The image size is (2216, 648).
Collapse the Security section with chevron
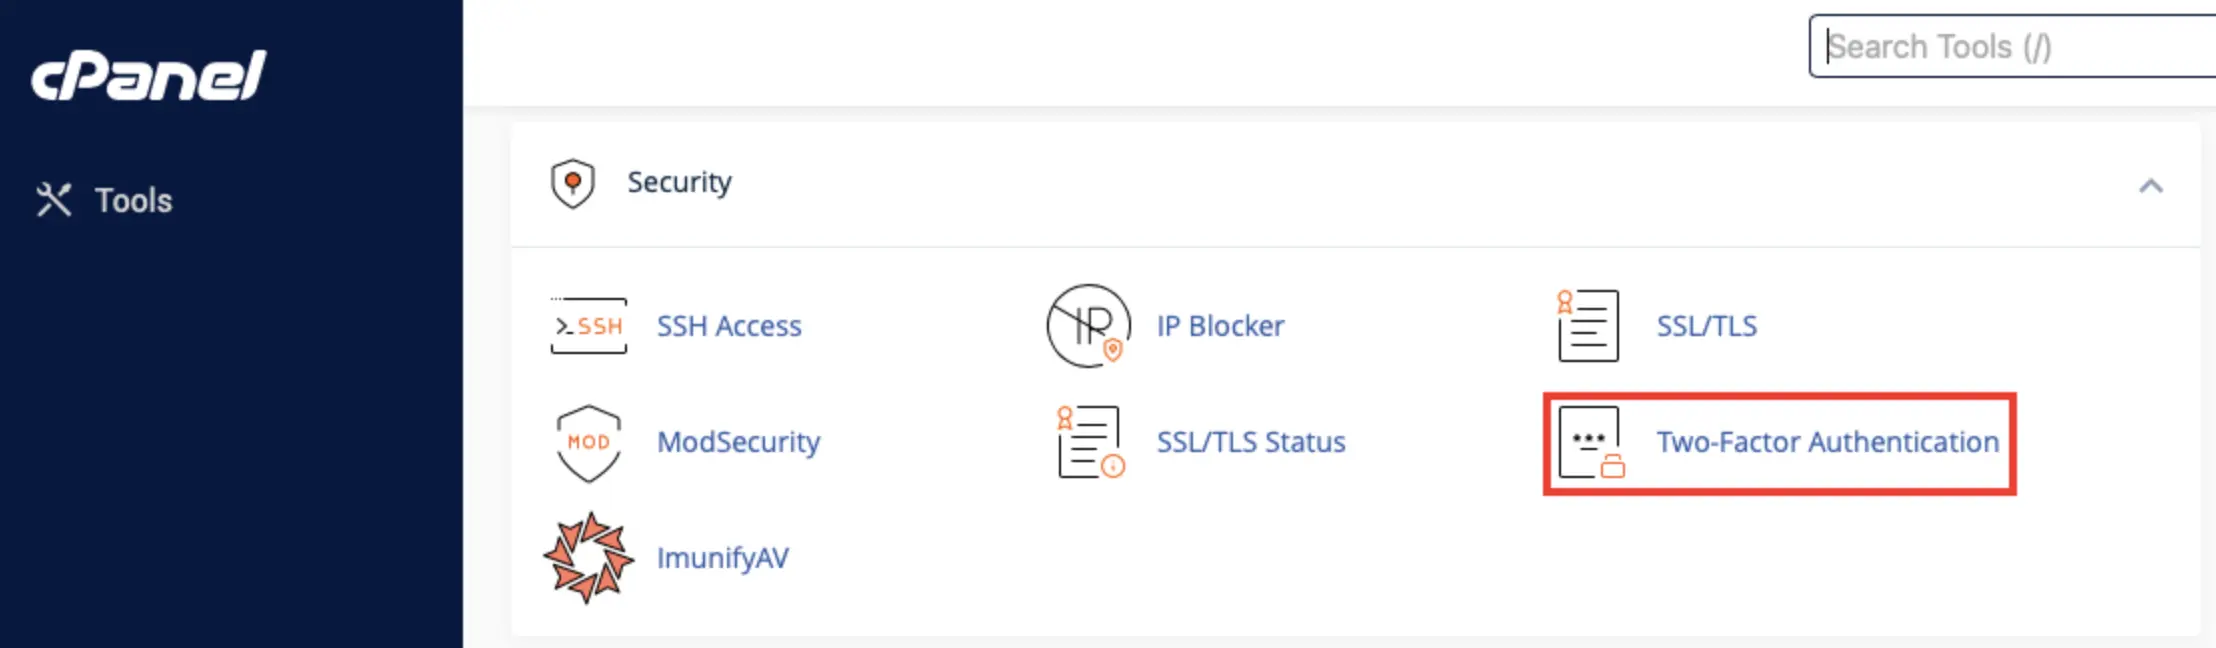[2151, 186]
